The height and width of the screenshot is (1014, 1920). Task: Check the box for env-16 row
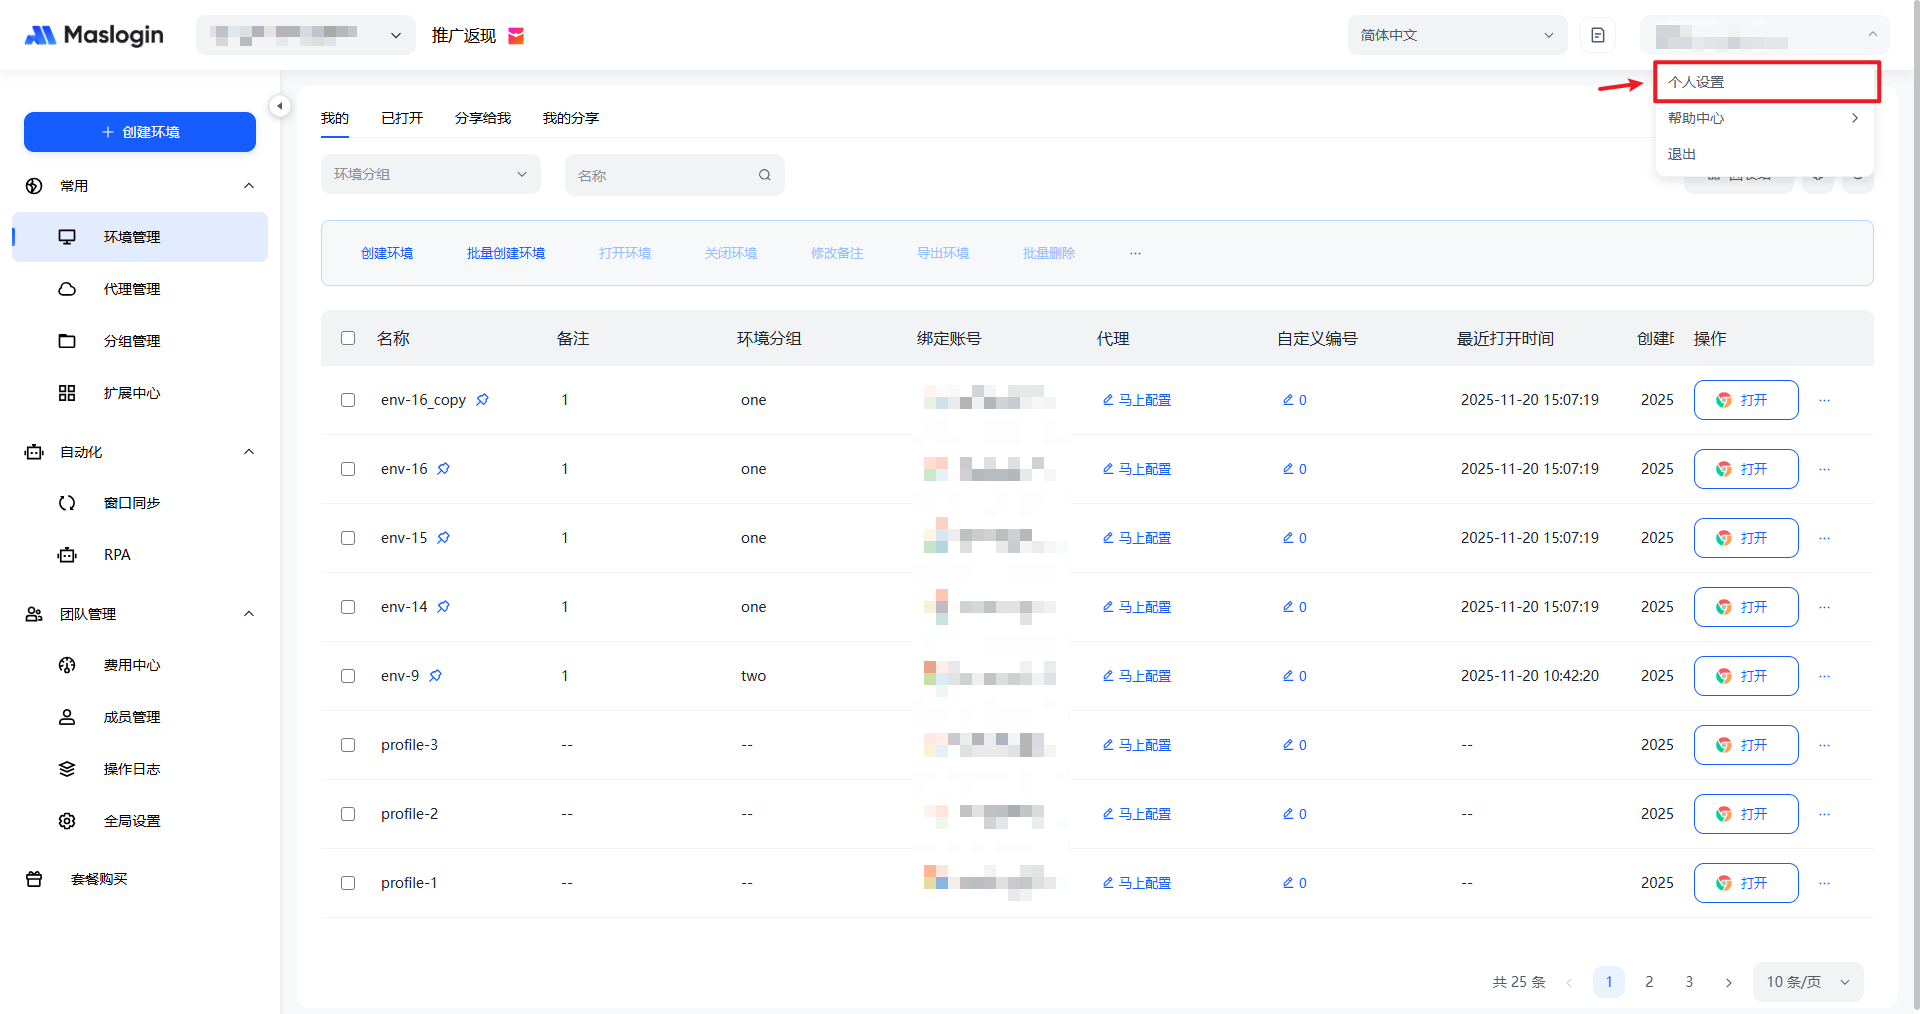[348, 469]
